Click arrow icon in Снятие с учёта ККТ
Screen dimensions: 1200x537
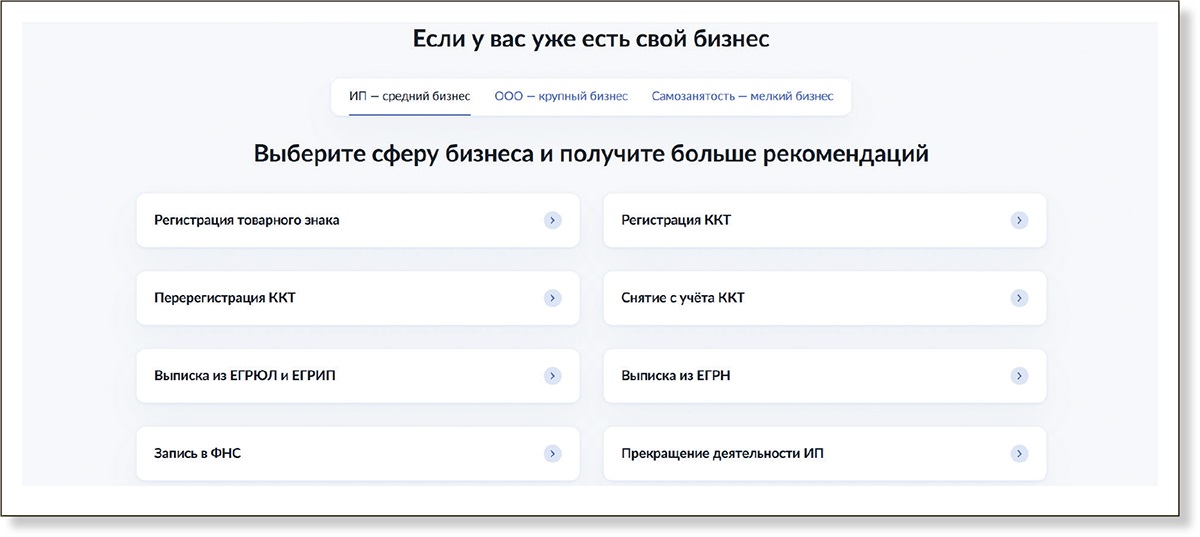(x=1019, y=298)
